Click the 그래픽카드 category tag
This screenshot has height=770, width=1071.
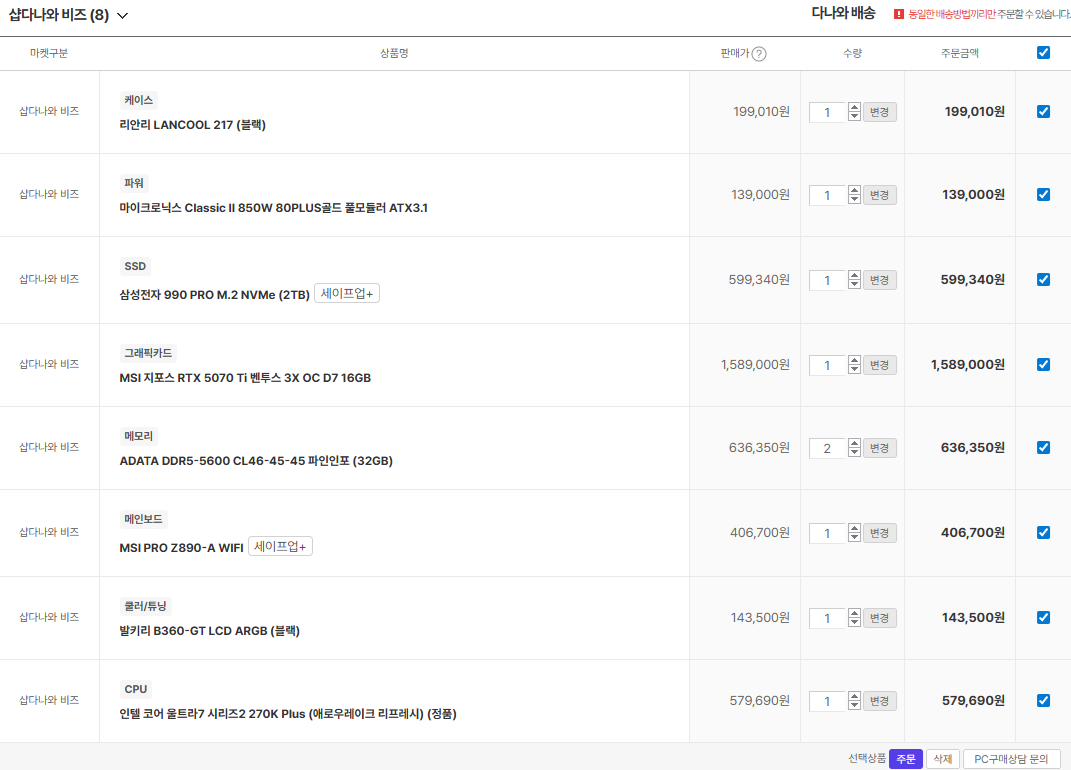click(148, 353)
